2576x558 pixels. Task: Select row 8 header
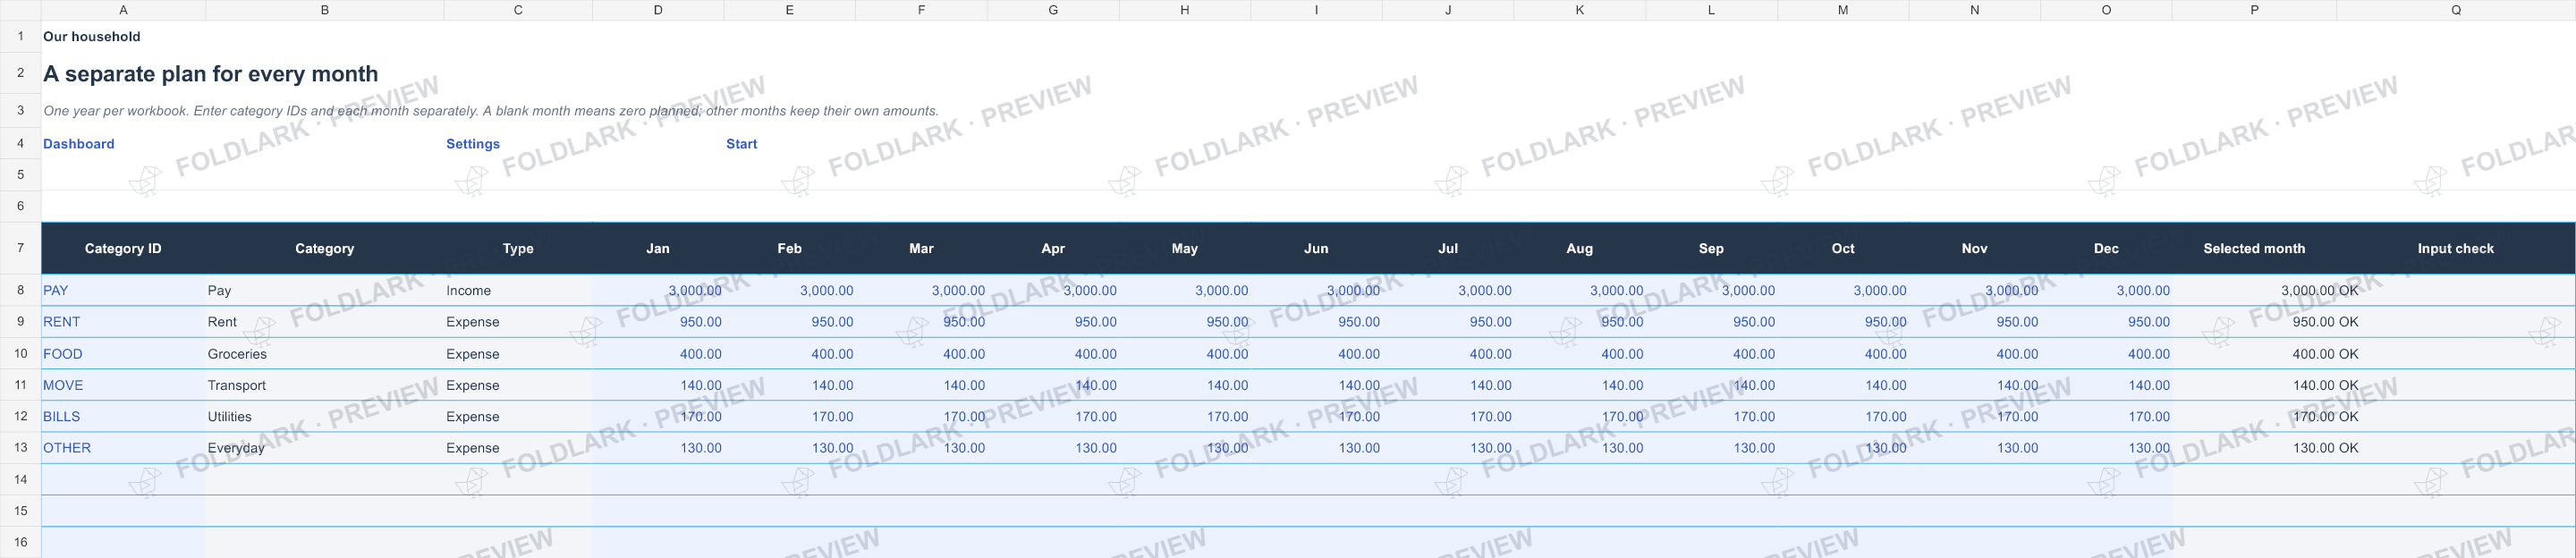(20, 291)
